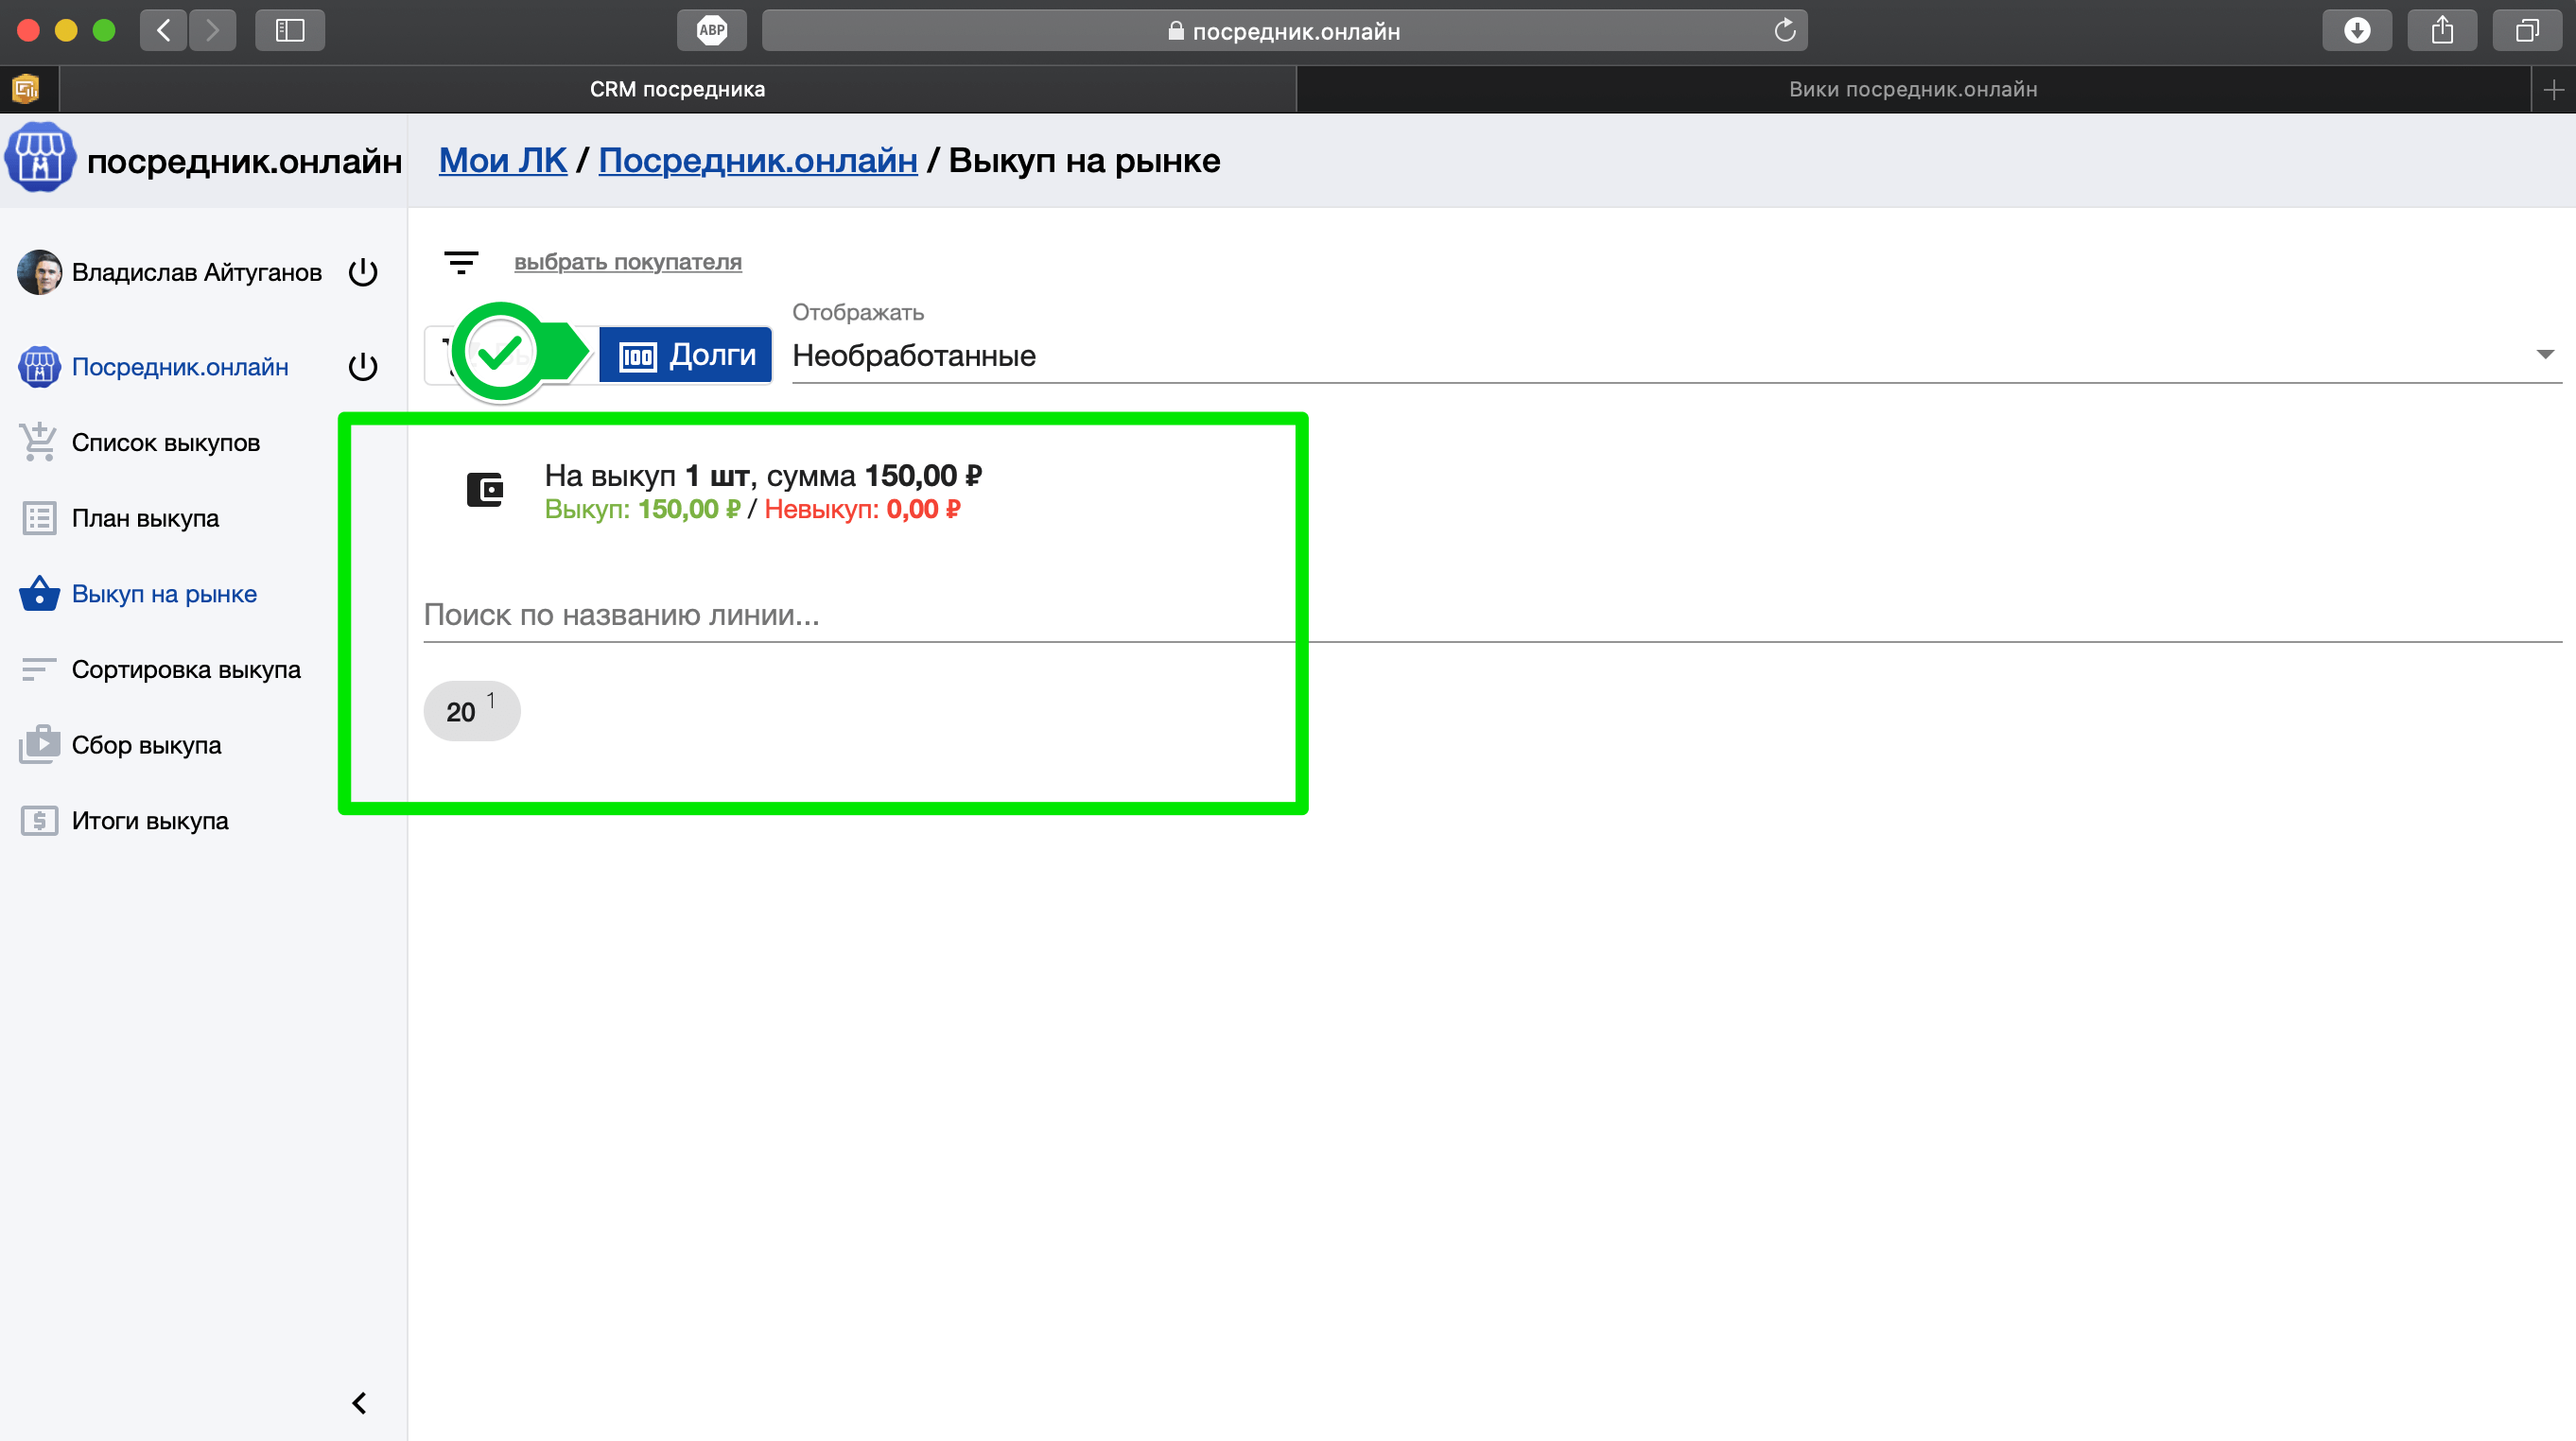
Task: Expand the 'Отображать' dropdown showing 'Необработанные'
Action: point(1675,355)
